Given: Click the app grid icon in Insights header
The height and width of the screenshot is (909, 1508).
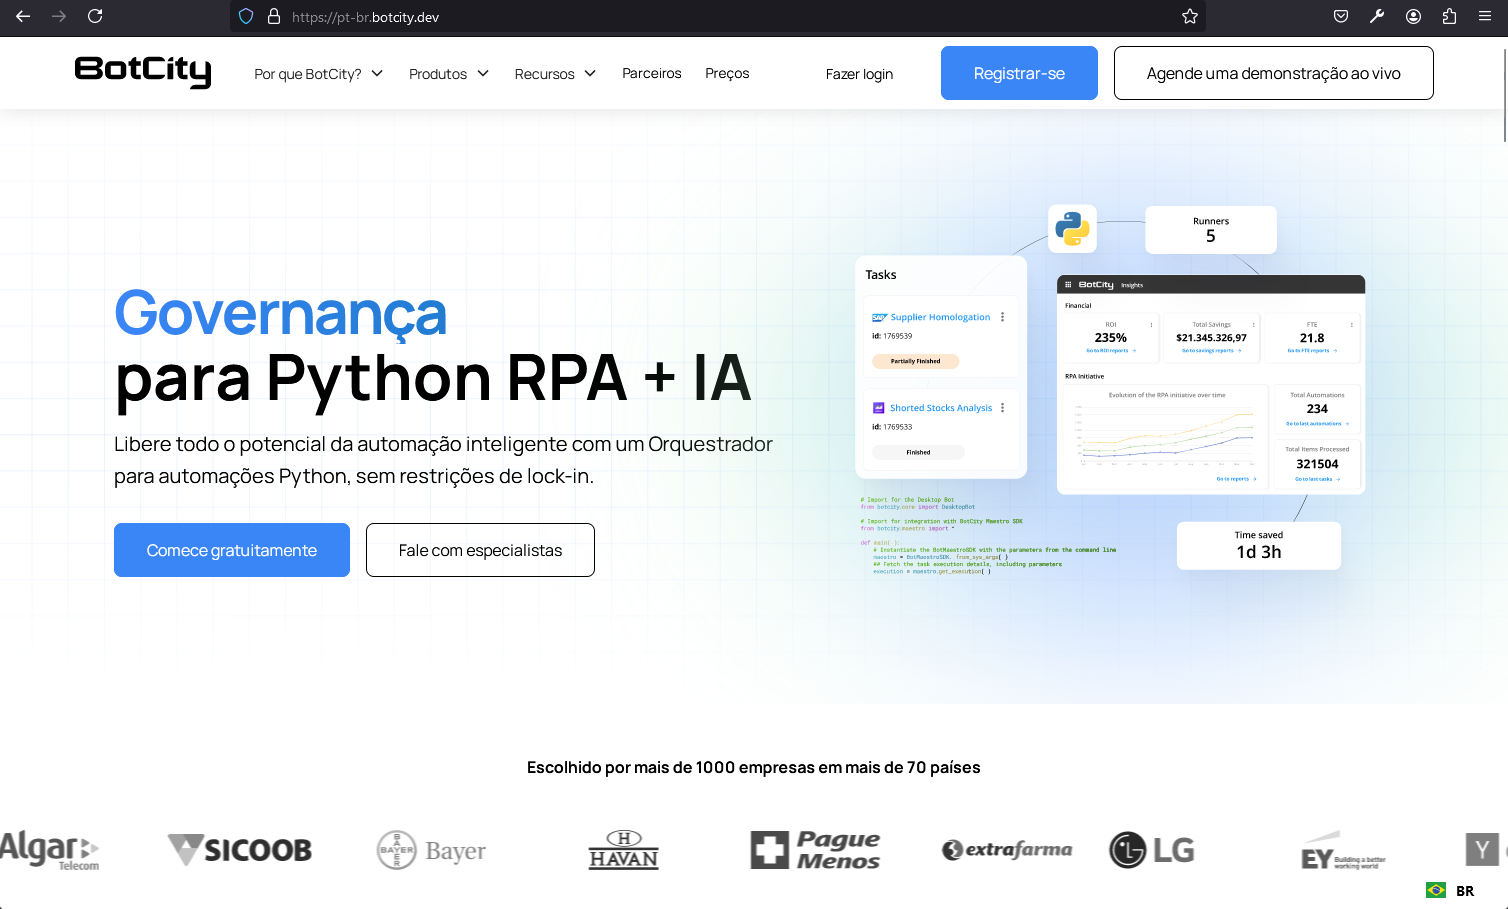Looking at the screenshot, I should [1068, 284].
